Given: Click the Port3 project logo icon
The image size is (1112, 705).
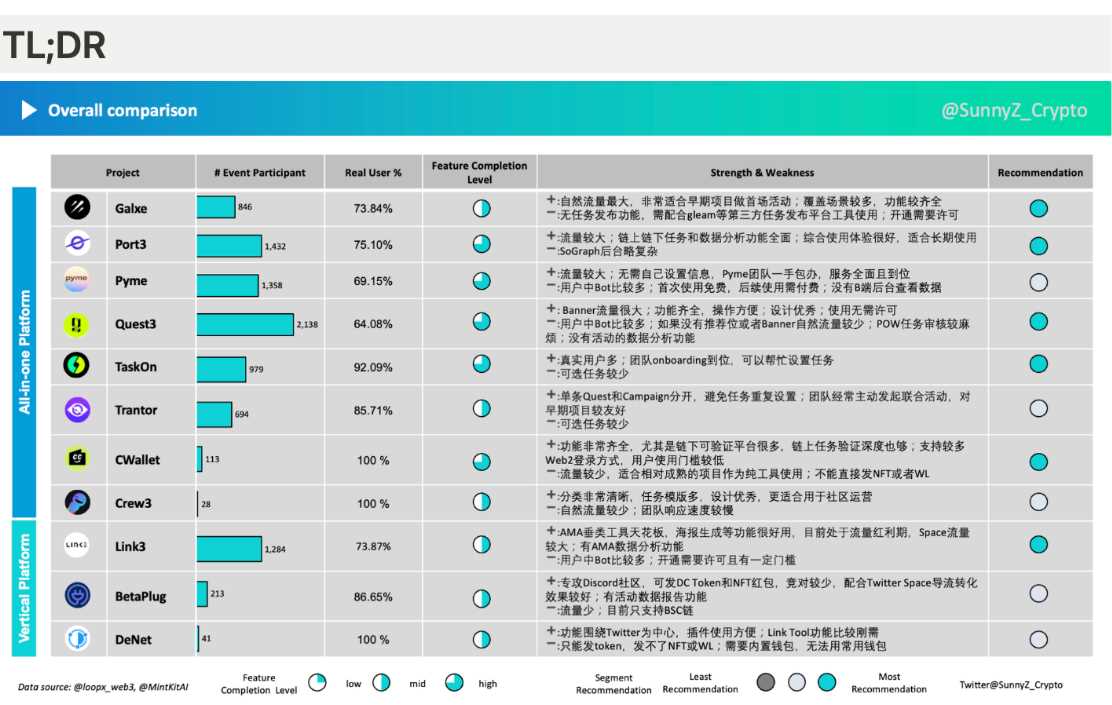Looking at the screenshot, I should pyautogui.click(x=77, y=244).
